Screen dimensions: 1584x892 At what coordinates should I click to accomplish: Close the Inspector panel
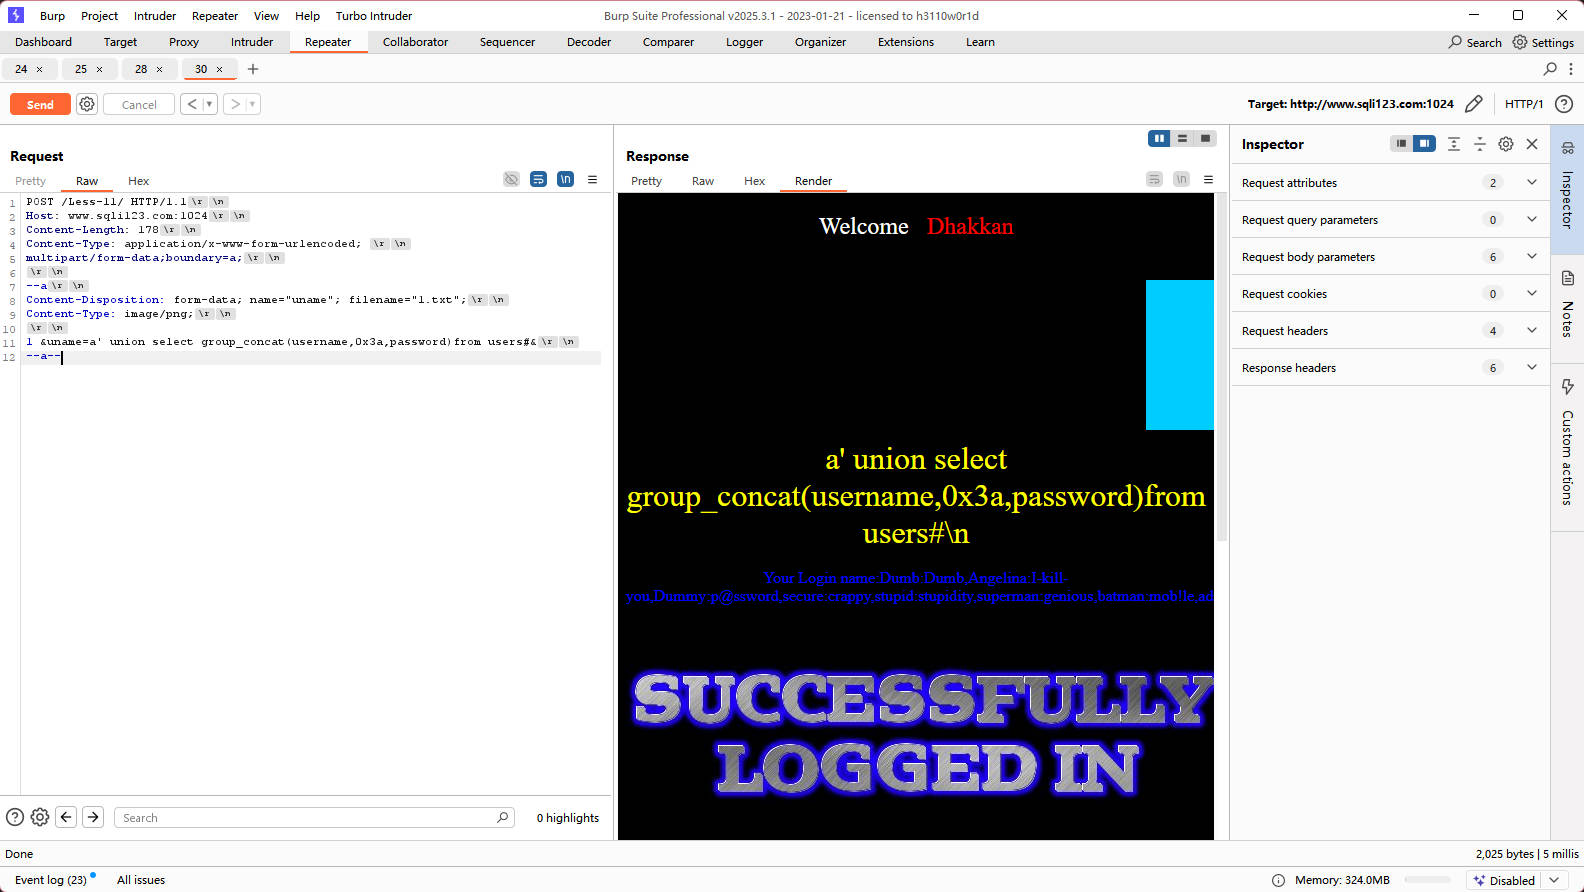(1532, 144)
